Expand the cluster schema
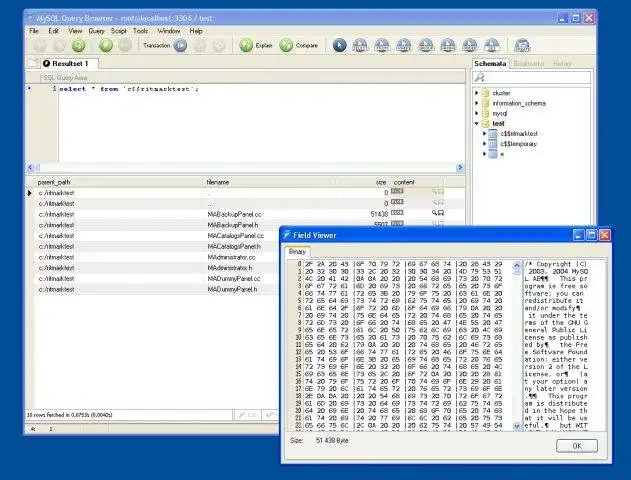 (x=477, y=93)
